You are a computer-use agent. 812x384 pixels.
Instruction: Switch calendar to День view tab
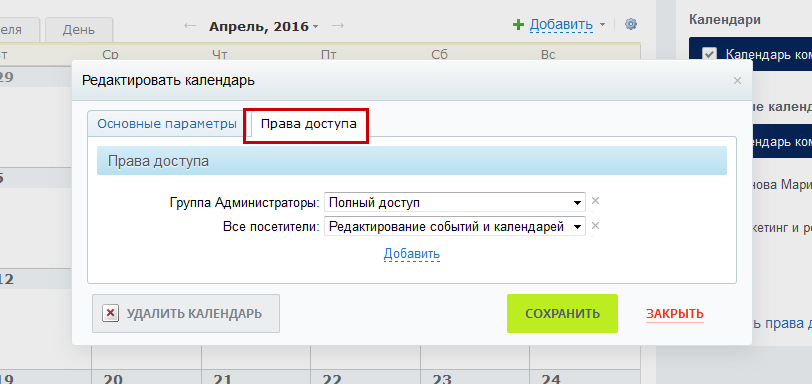click(79, 29)
